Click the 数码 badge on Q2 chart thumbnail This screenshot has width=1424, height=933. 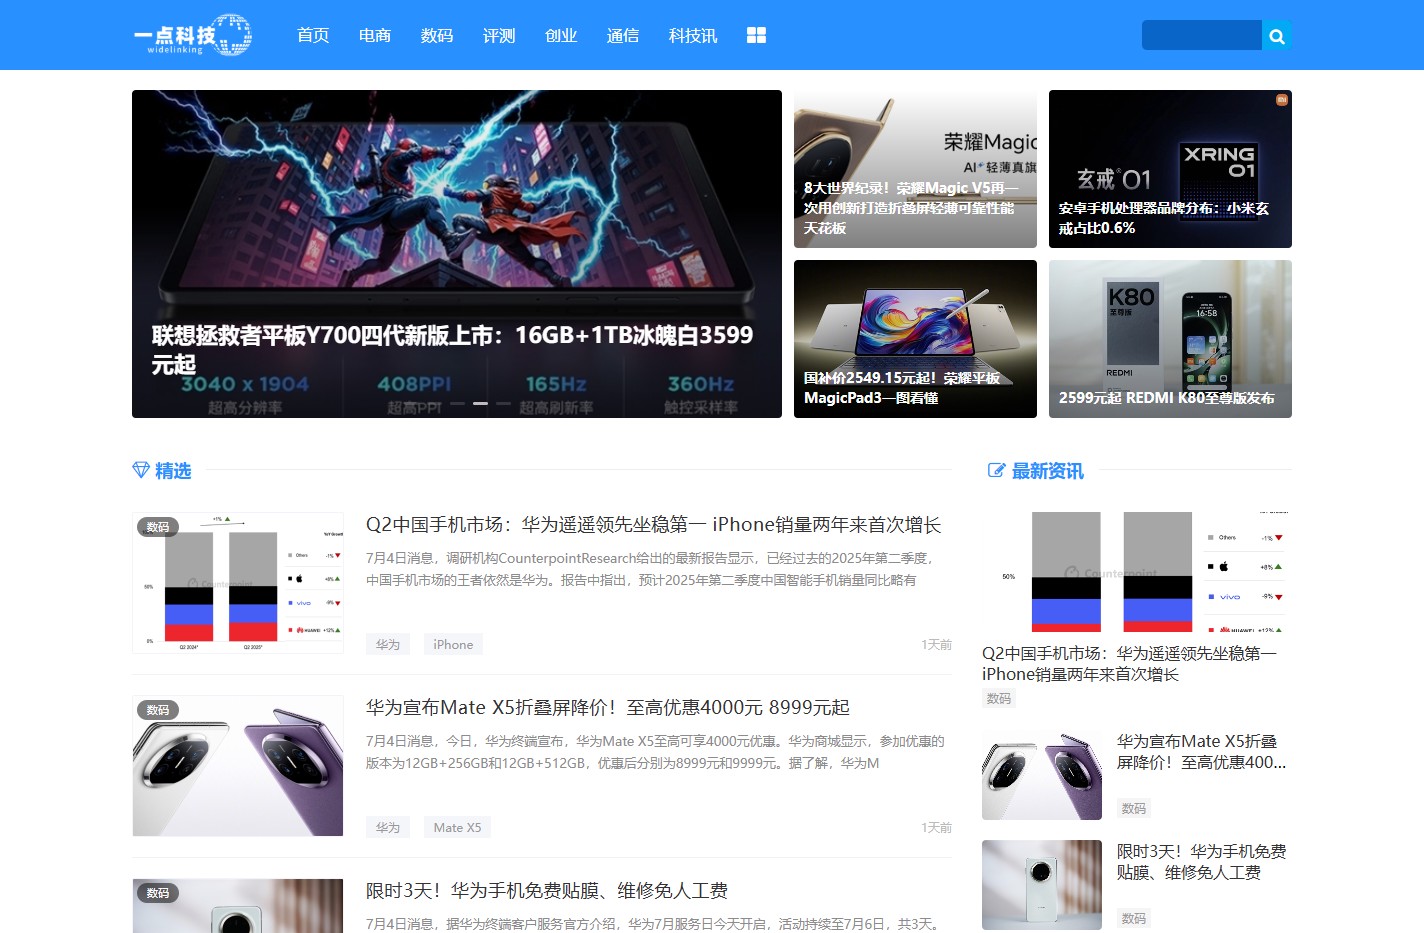click(158, 527)
